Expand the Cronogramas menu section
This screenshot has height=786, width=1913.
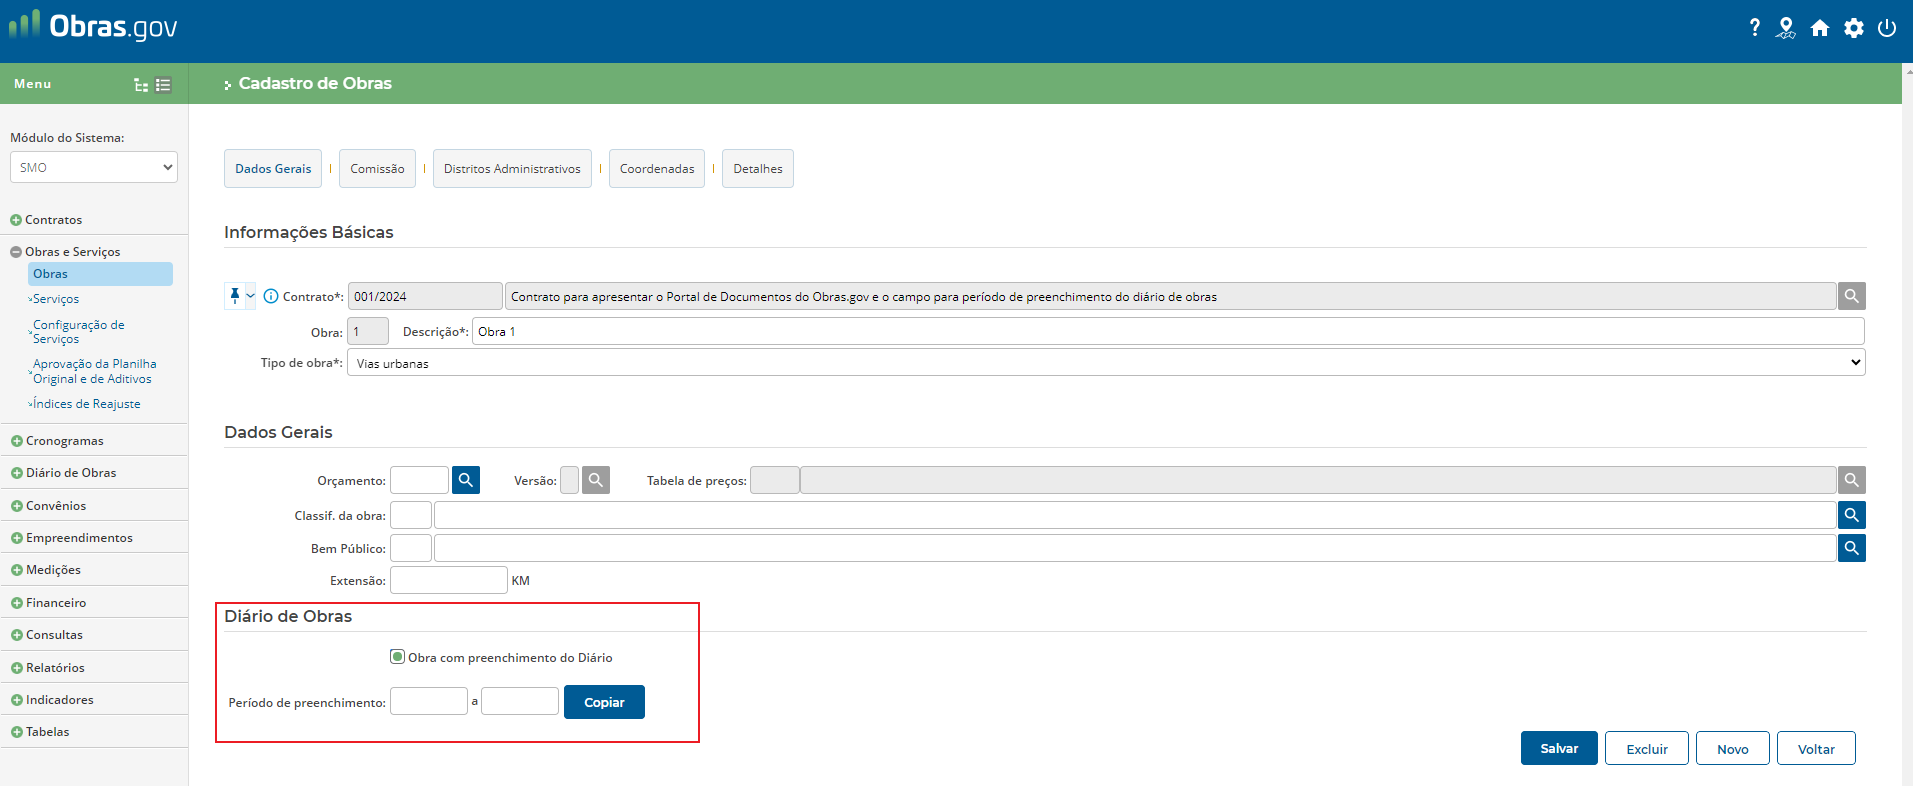[x=64, y=441]
